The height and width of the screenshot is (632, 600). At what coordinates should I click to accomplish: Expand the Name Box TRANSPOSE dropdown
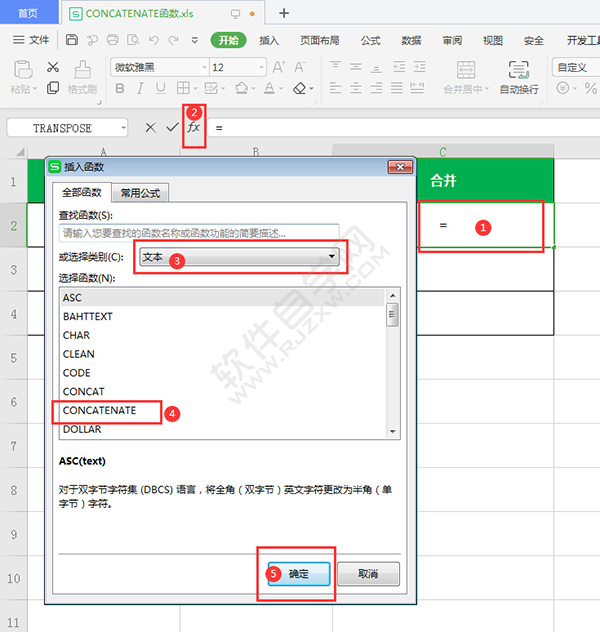123,128
